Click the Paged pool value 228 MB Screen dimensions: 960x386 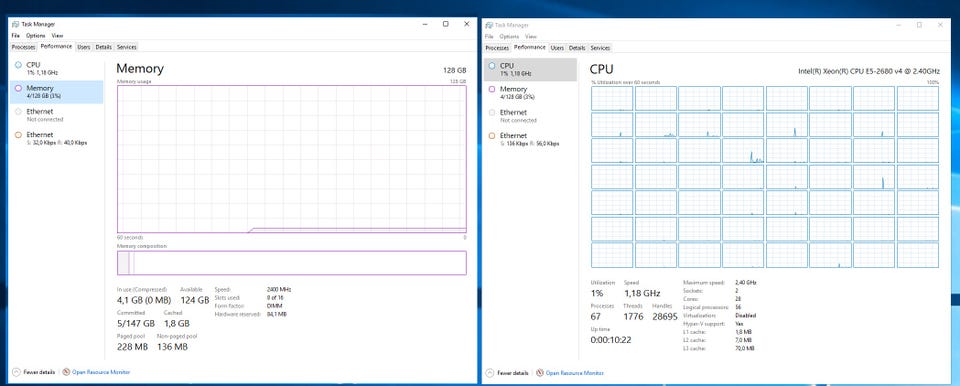(132, 347)
